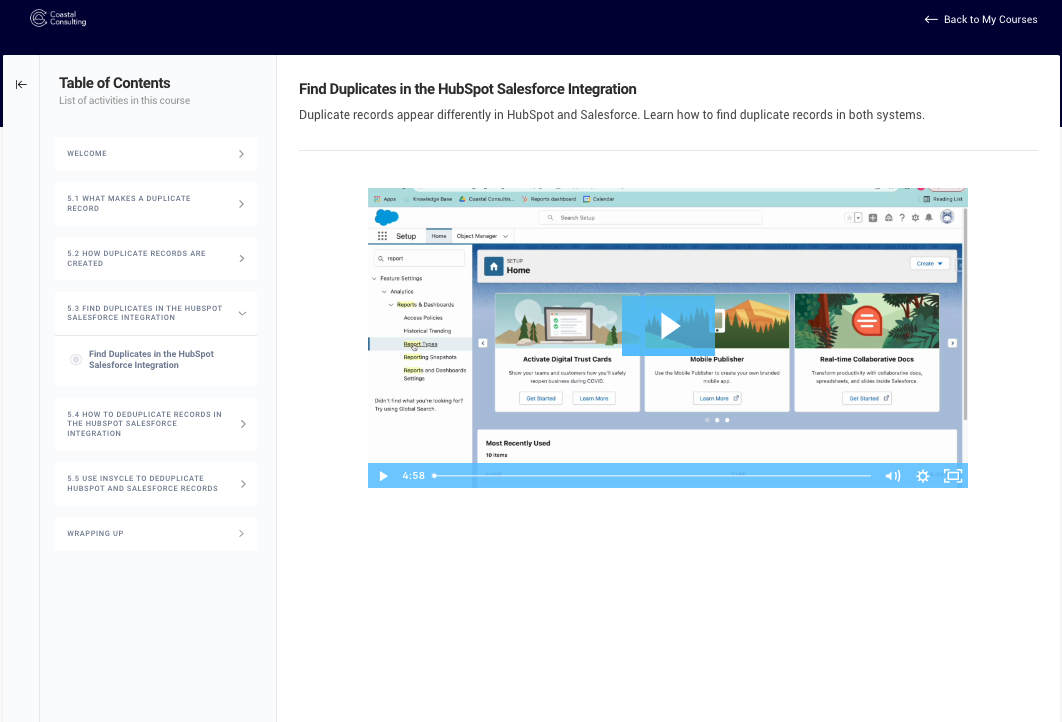
Task: Click the Coastal Consulting logo
Action: pyautogui.click(x=58, y=18)
